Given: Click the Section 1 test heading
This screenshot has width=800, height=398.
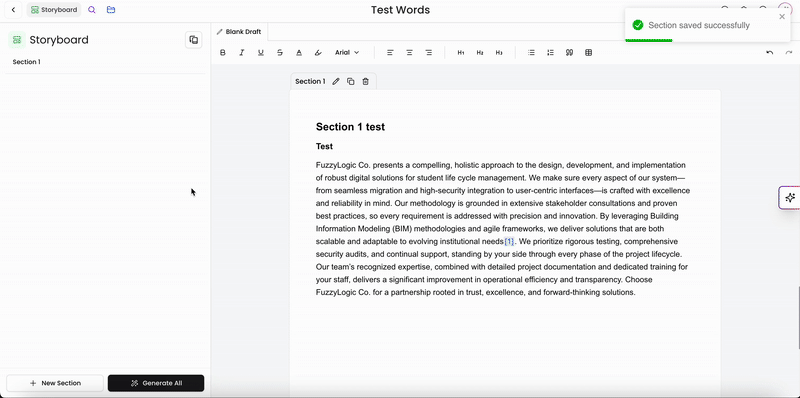Looking at the screenshot, I should click(x=351, y=127).
